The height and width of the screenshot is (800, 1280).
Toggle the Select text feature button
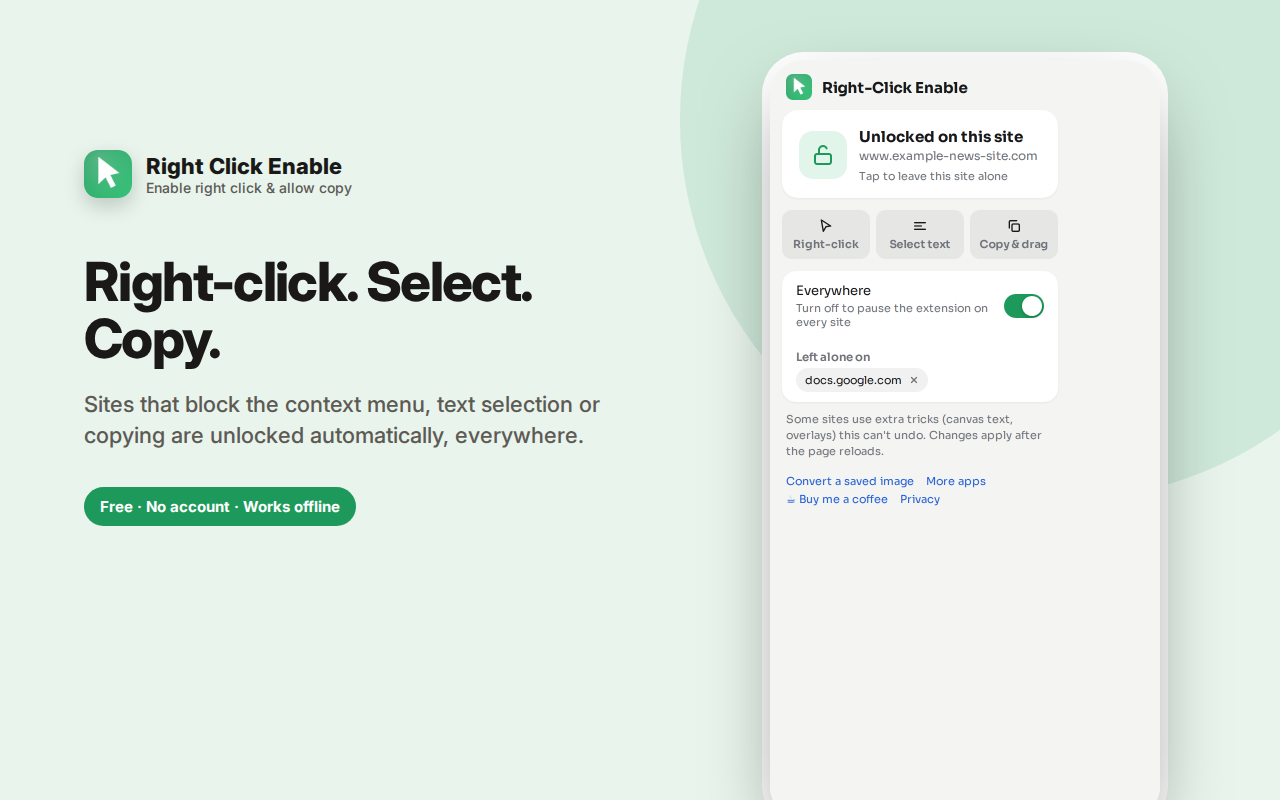tap(920, 234)
